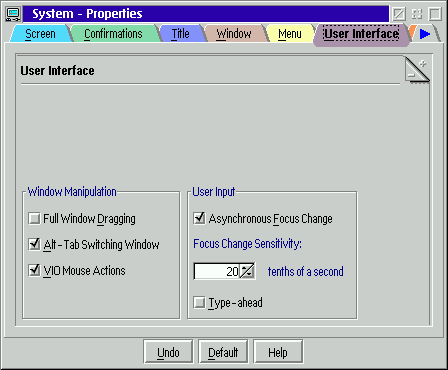
Task: Disable Asynchronous Focus Change
Action: pyautogui.click(x=199, y=218)
